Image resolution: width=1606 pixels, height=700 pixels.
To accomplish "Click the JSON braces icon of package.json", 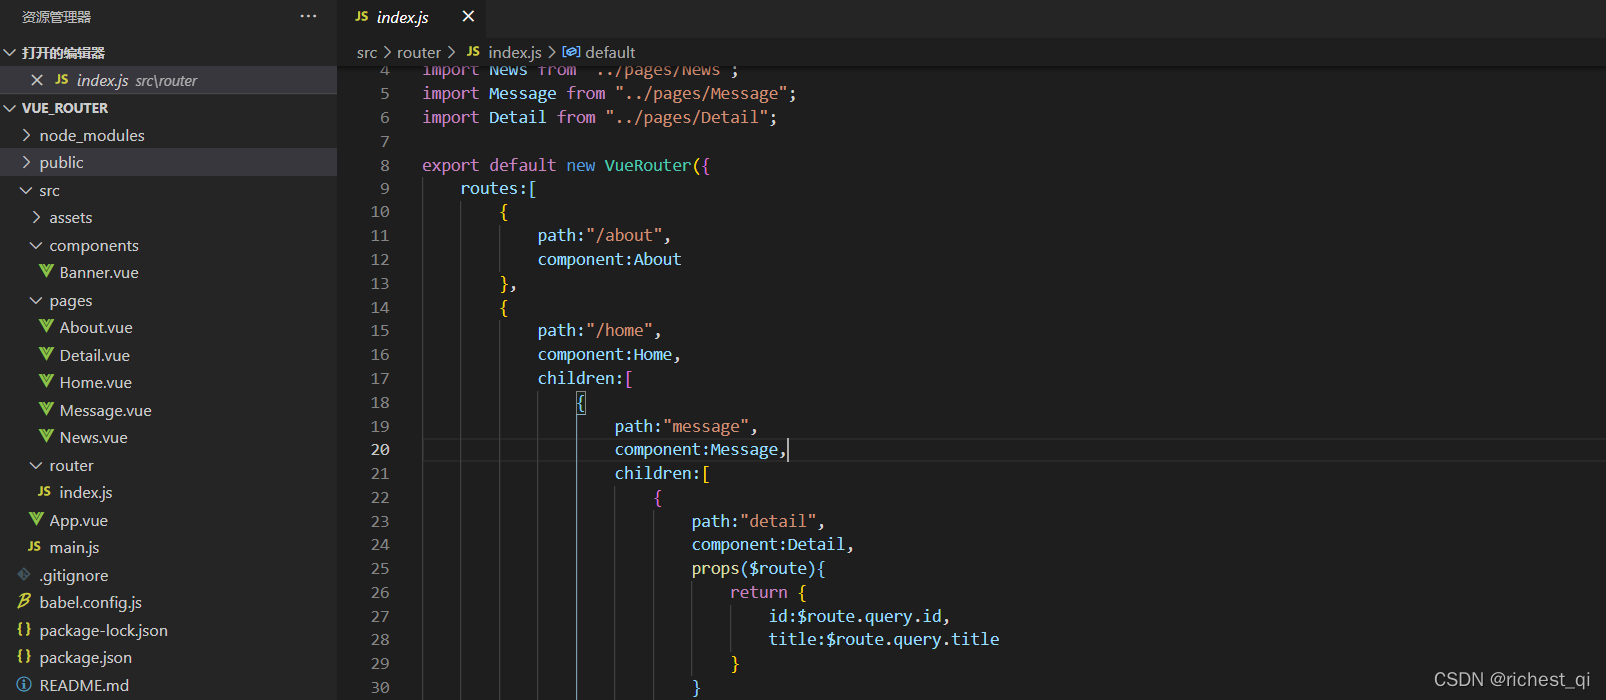I will 24,656.
